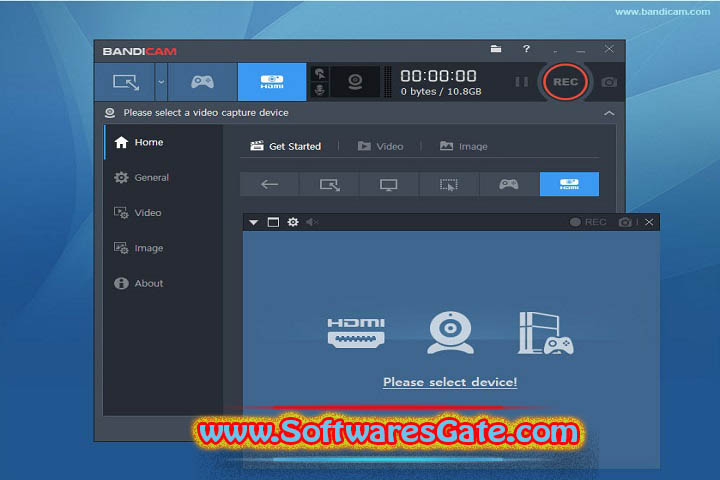This screenshot has width=720, height=480.
Task: Click '0 bytes / 10.8GB' storage text
Action: click(x=441, y=91)
